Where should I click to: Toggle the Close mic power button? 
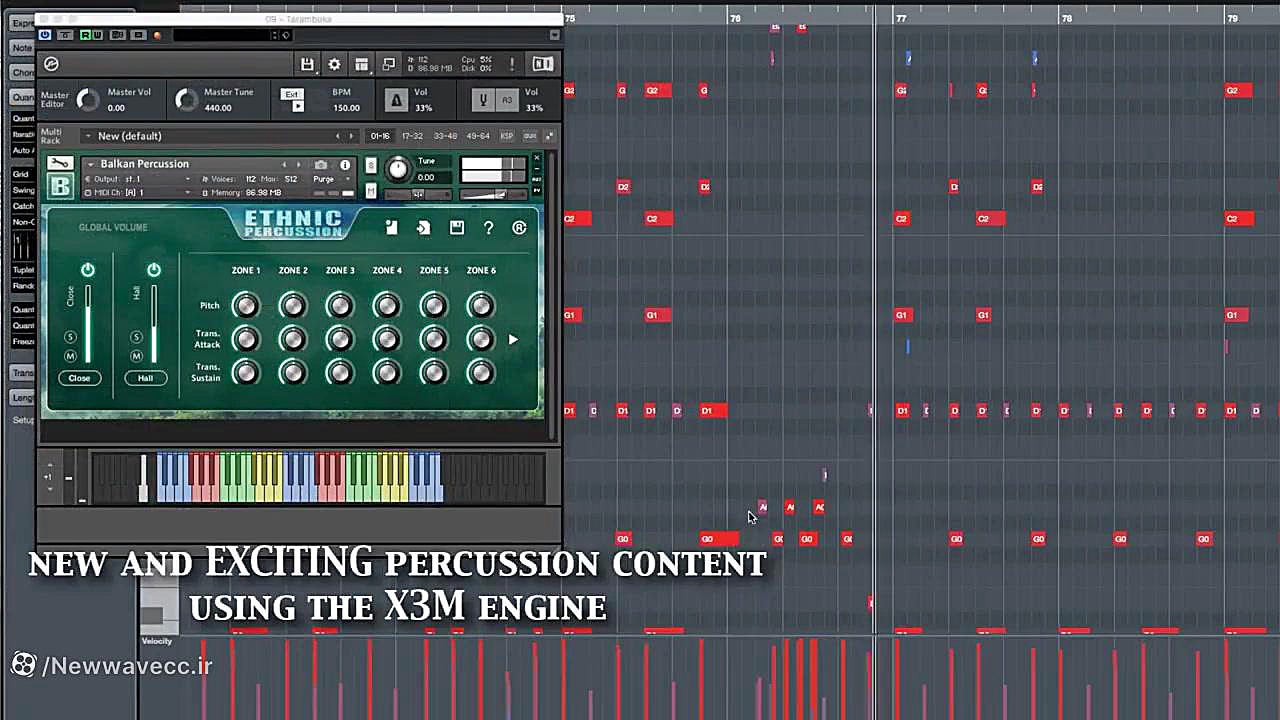pos(88,270)
